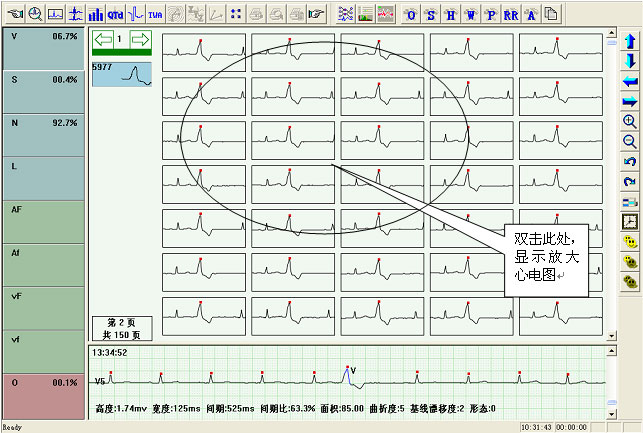Select the QTd analysis toolbar icon
The width and height of the screenshot is (643, 433).
[116, 14]
